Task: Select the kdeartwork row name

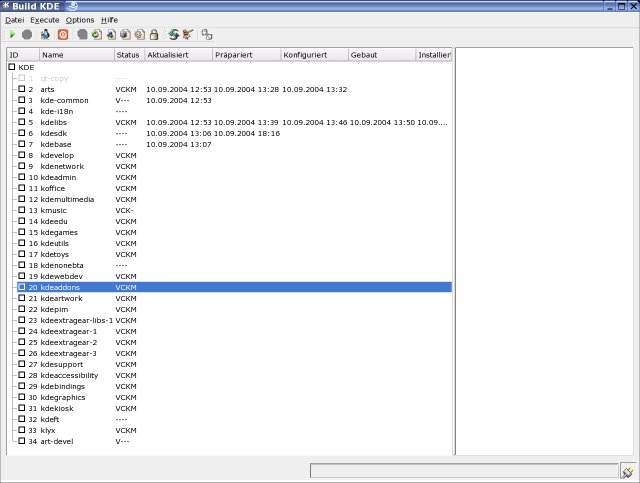Action: (62, 299)
